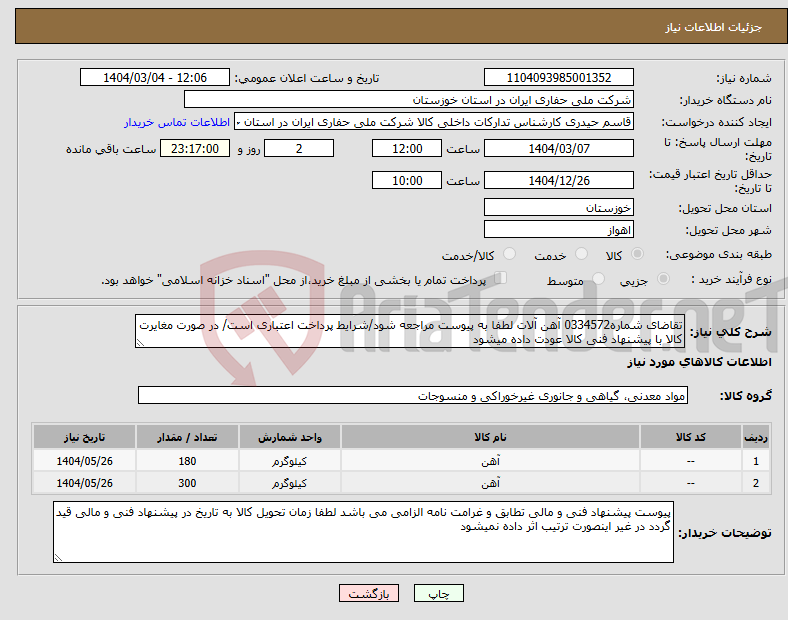Screen dimensions: 788x620
Task: Click need date 1404/05/26 in row 1
Action: pyautogui.click(x=84, y=461)
